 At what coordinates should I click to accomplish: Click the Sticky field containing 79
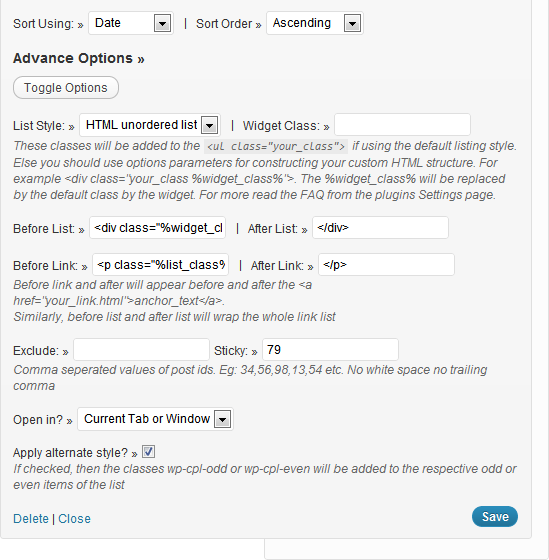click(330, 350)
